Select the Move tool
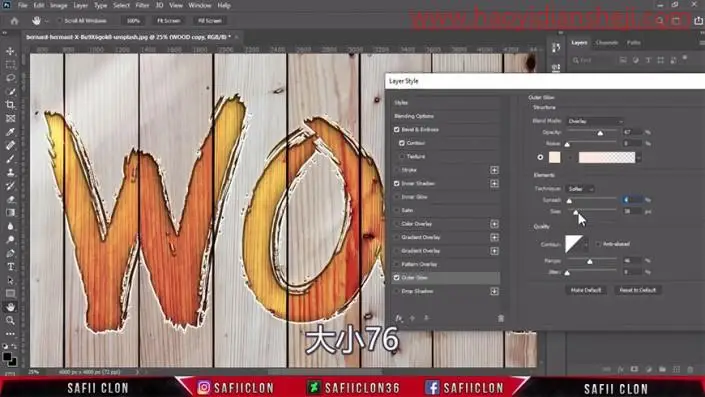705x397 pixels. point(10,51)
